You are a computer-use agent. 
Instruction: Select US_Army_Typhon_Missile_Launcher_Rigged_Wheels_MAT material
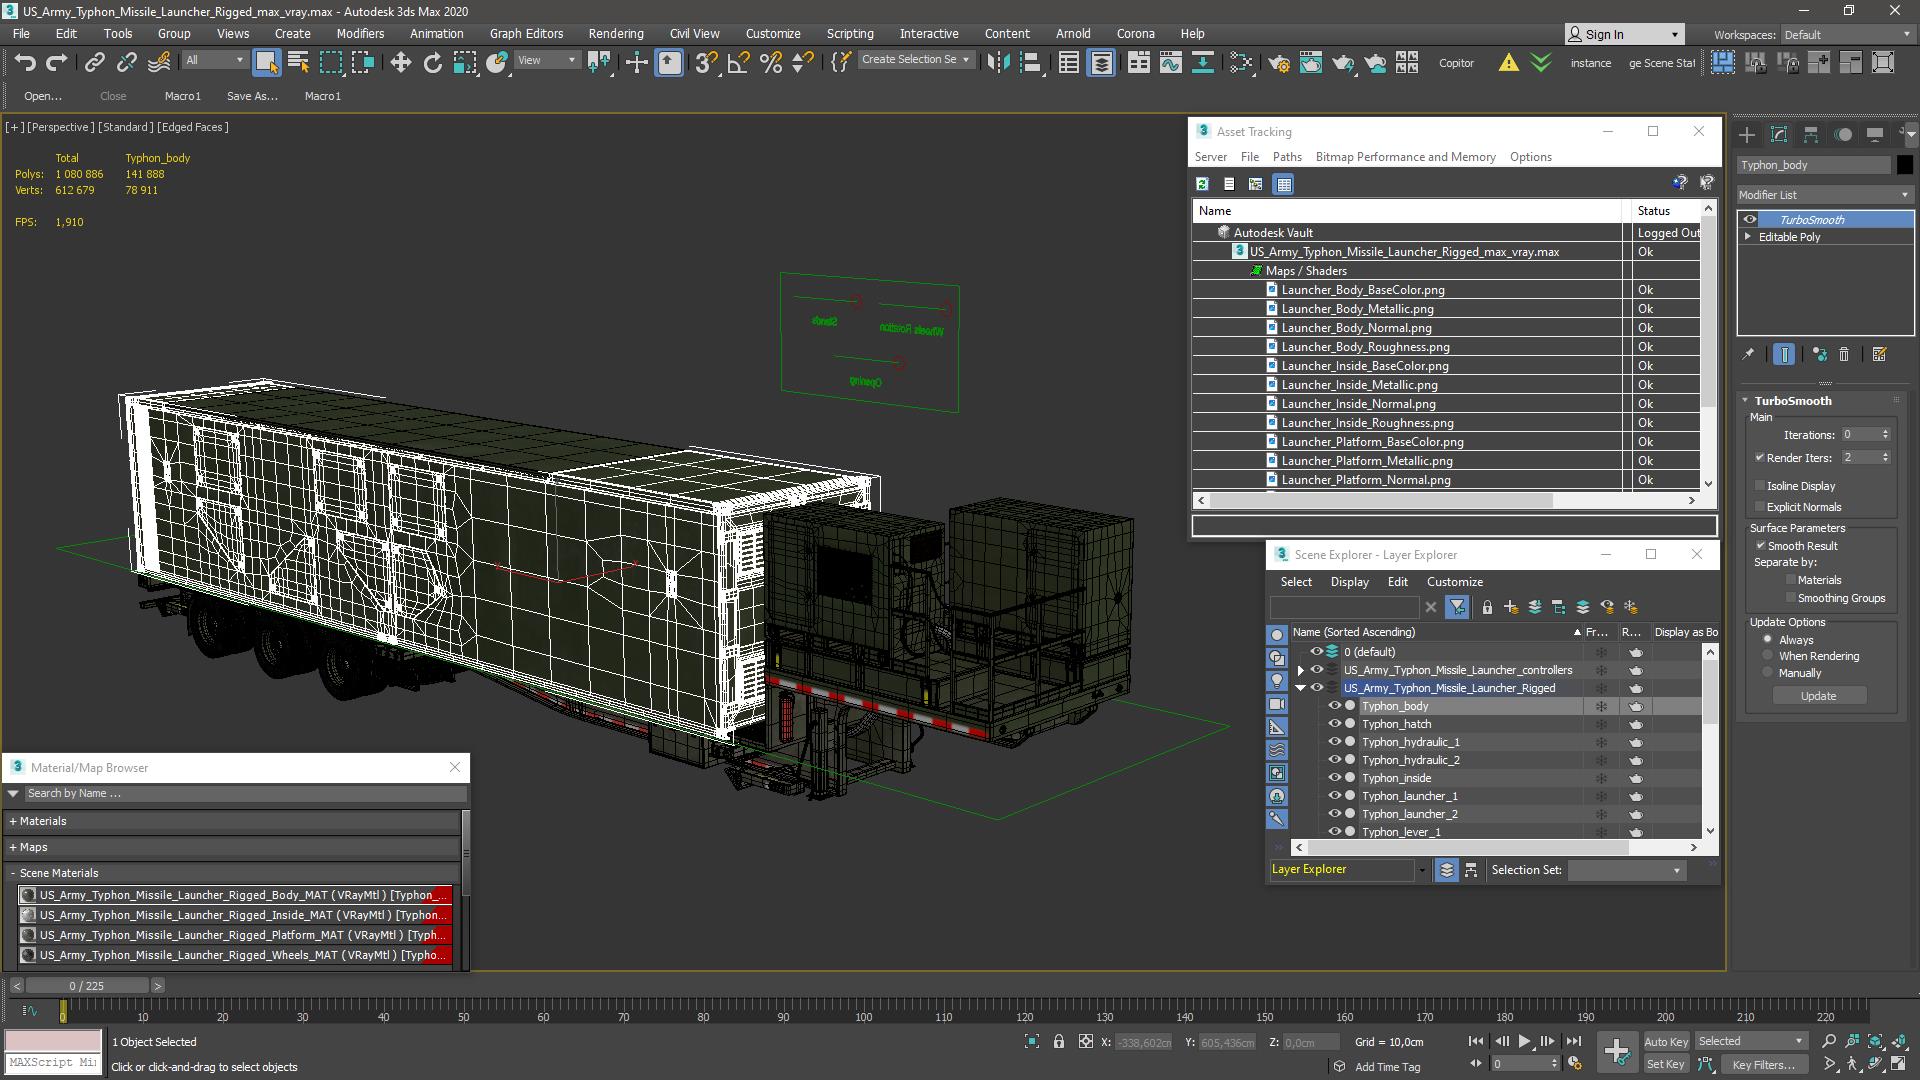click(236, 955)
